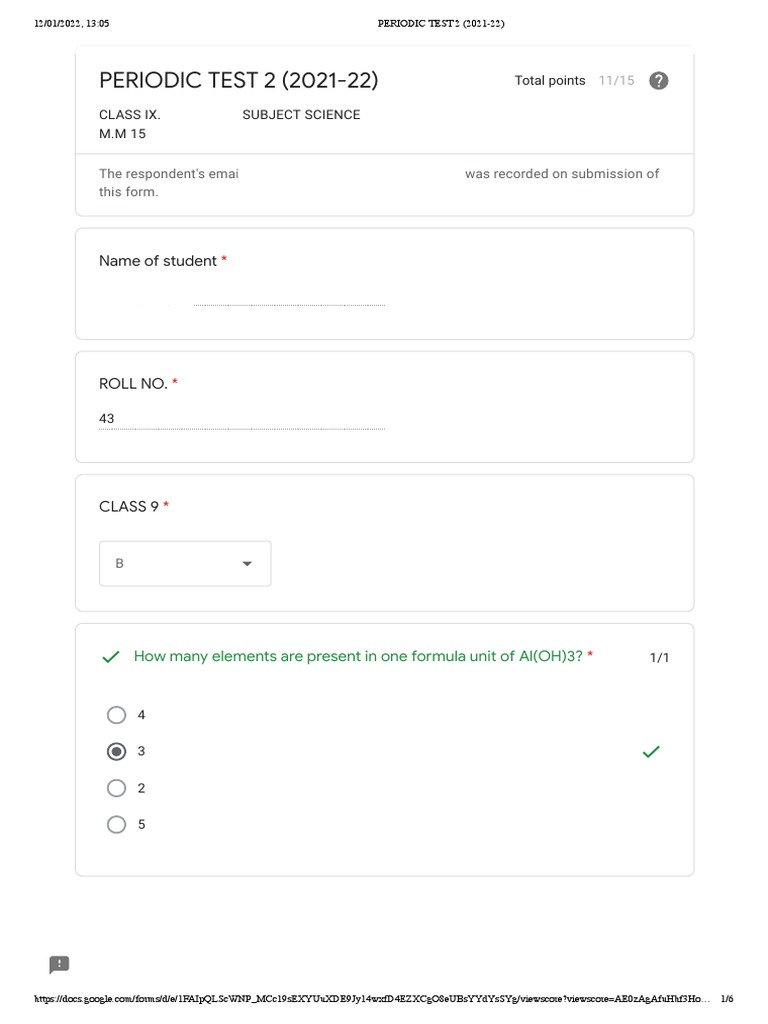Click the Google Forms URL at page bottom
Viewport: 768px width, 1024px height.
coord(372,999)
